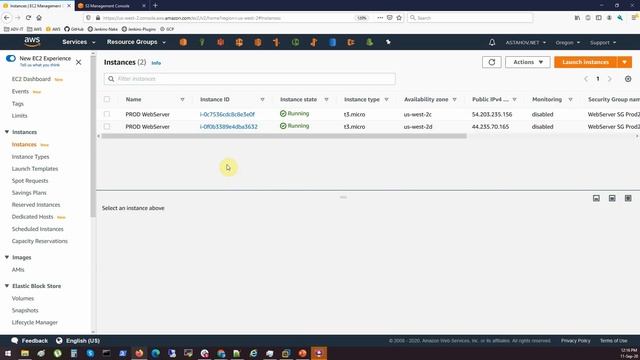This screenshot has width=640, height=360.
Task: Open the Services dropdown menu
Action: point(78,42)
